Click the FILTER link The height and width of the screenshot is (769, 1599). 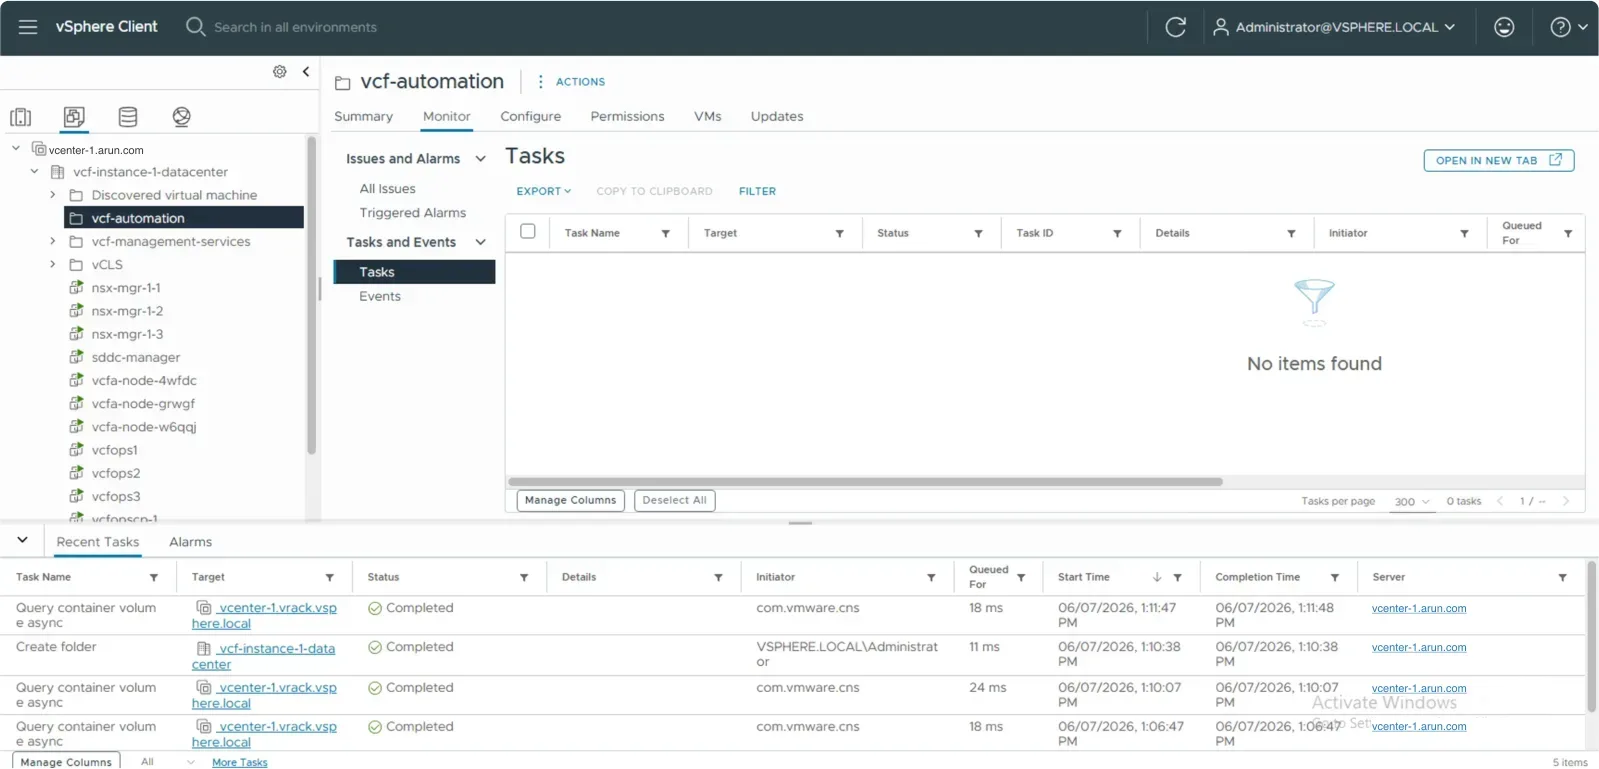click(x=757, y=191)
